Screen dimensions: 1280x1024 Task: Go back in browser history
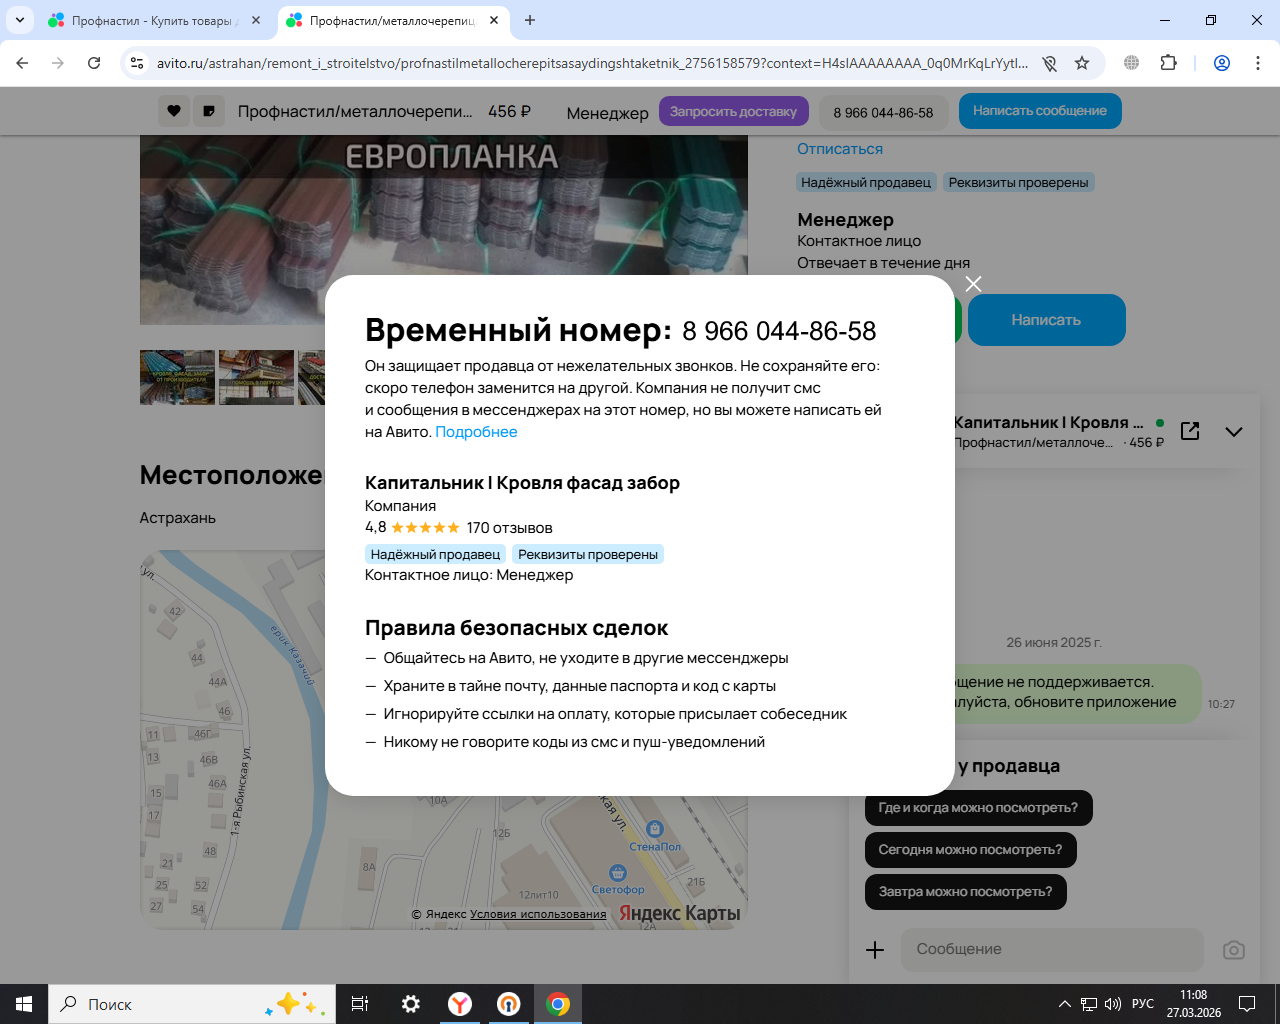click(x=22, y=63)
